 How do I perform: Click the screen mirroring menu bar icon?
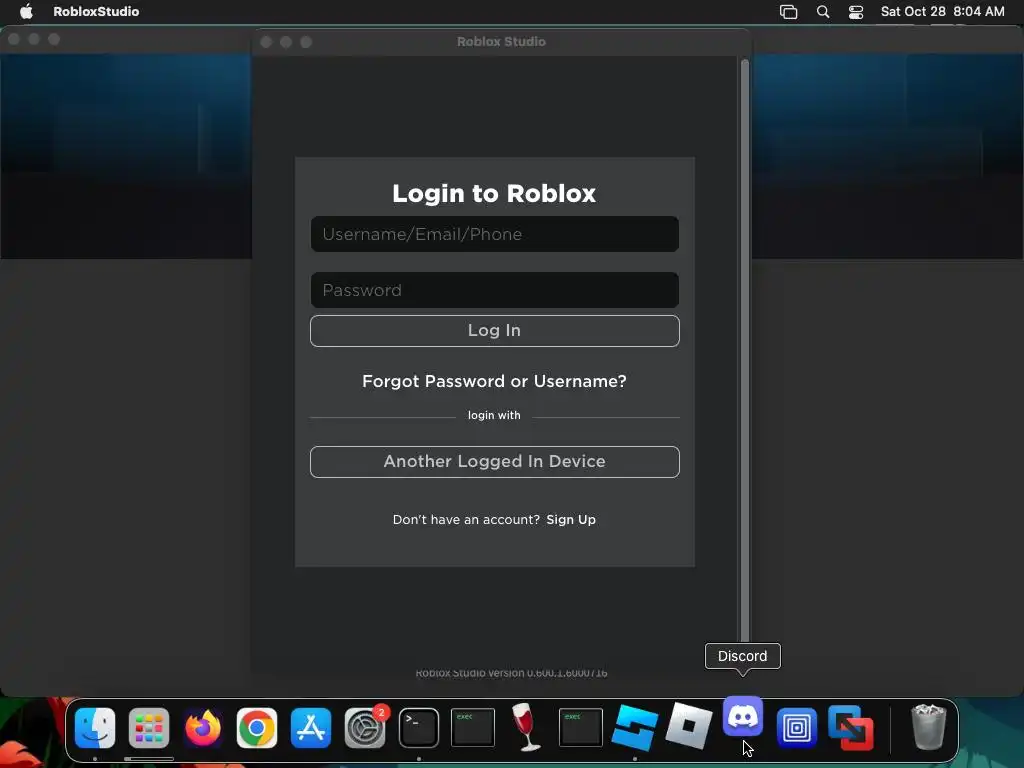(x=788, y=12)
